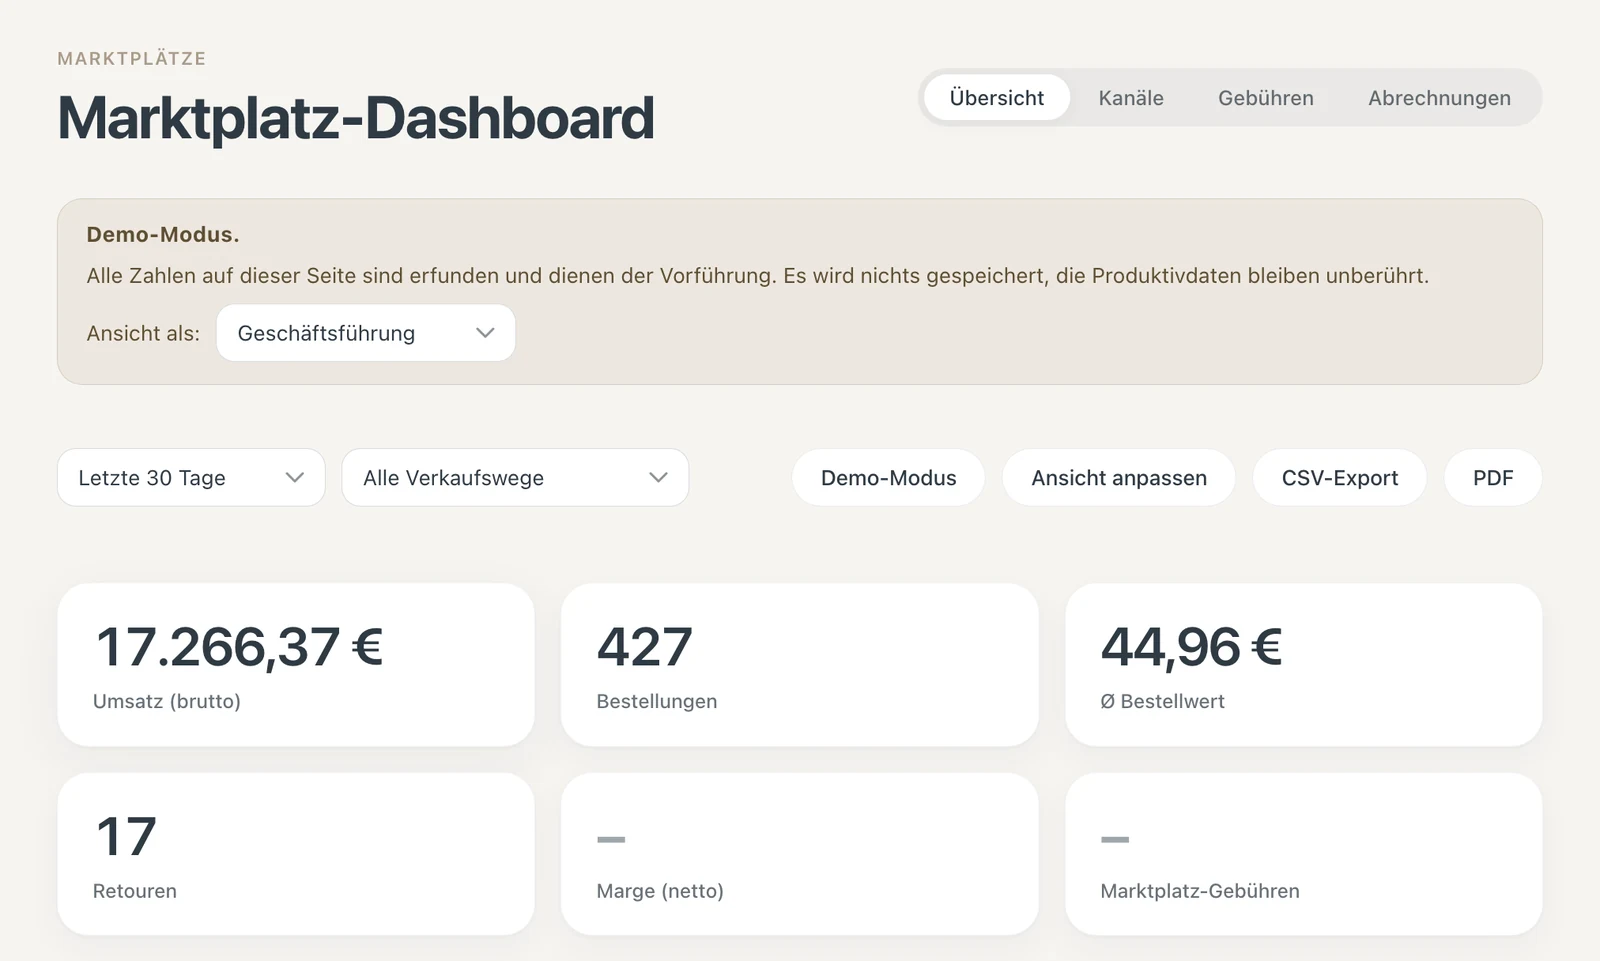Select the Abrechnungen tab
The width and height of the screenshot is (1600, 961).
click(x=1439, y=98)
